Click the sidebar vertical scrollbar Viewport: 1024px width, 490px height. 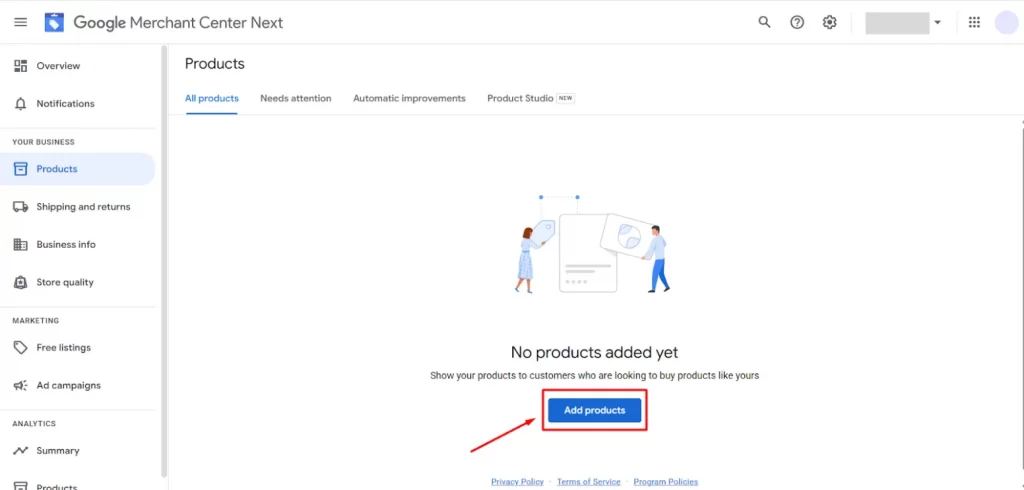(164, 260)
